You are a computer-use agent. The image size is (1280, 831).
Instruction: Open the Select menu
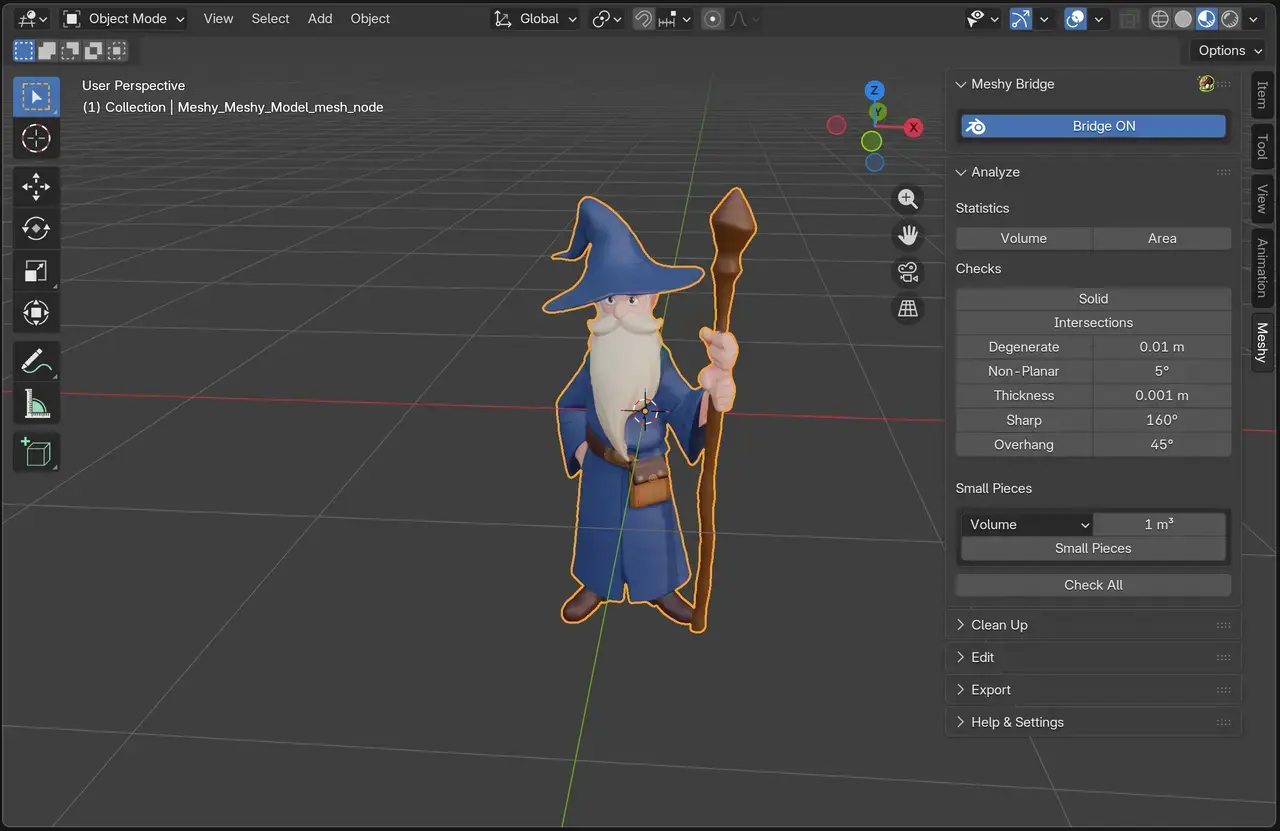[x=270, y=19]
